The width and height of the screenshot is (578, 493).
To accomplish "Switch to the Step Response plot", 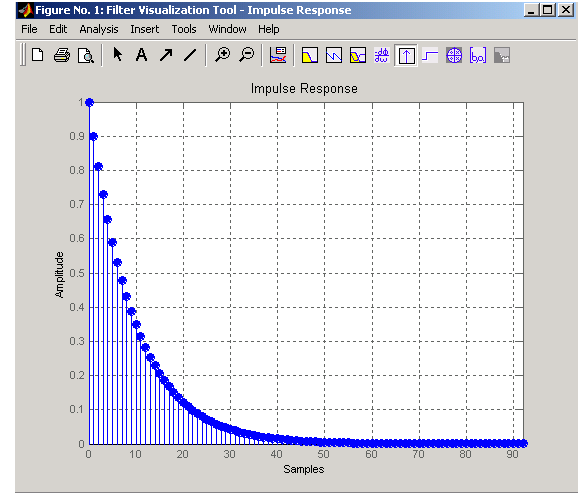I will click(x=430, y=56).
